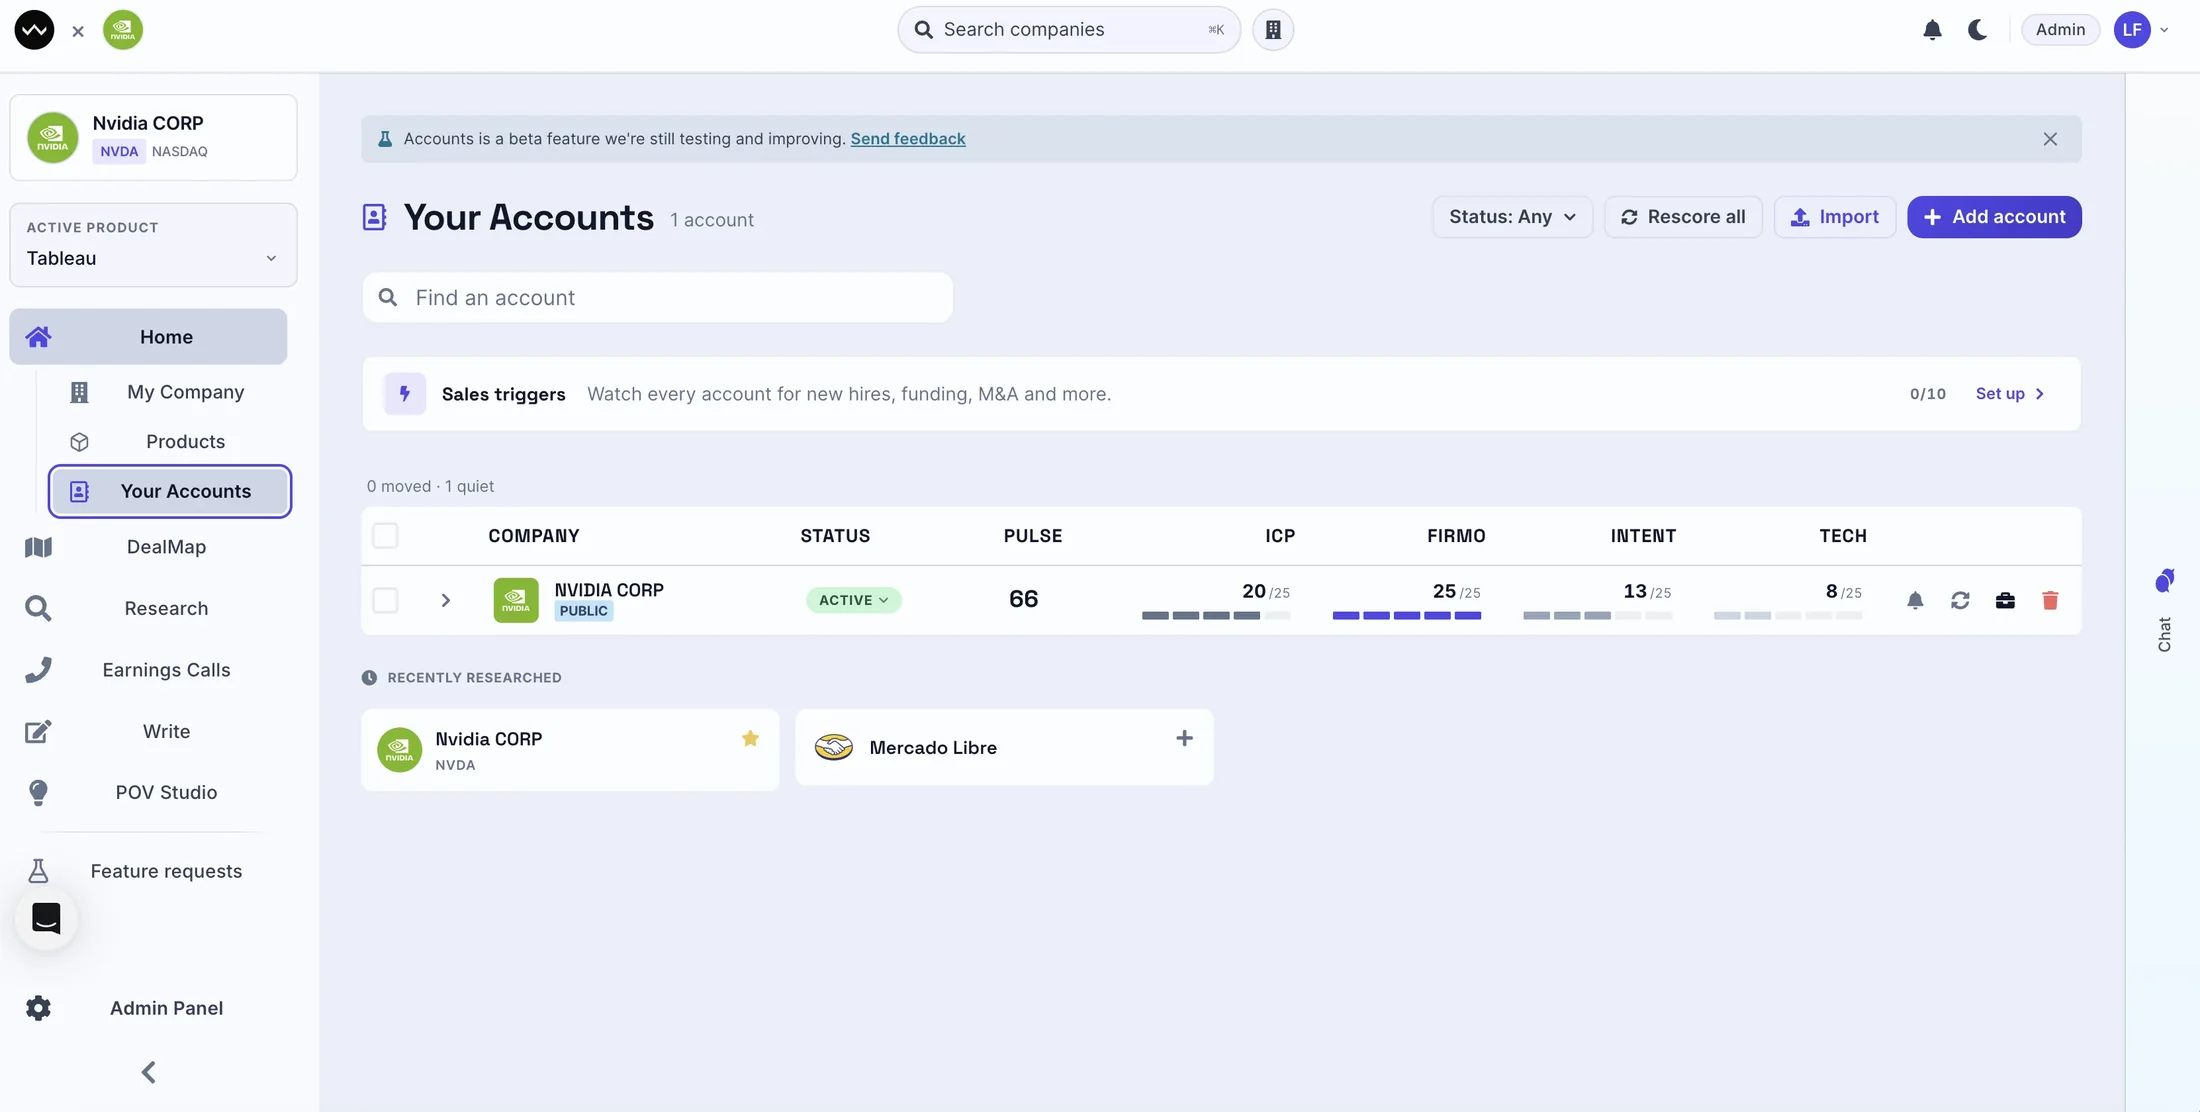
Task: Click the Import button
Action: coord(1834,217)
